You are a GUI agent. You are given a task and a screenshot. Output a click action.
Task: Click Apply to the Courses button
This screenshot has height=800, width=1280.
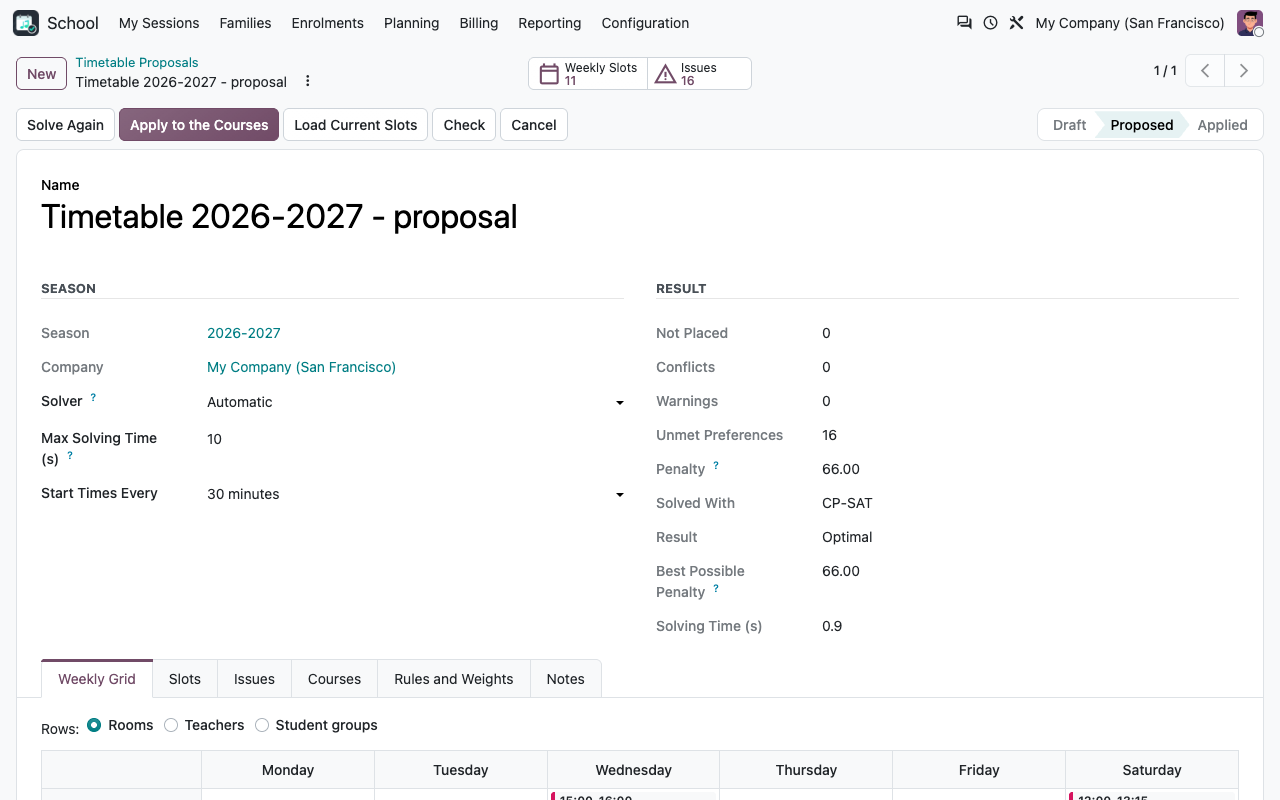(199, 125)
